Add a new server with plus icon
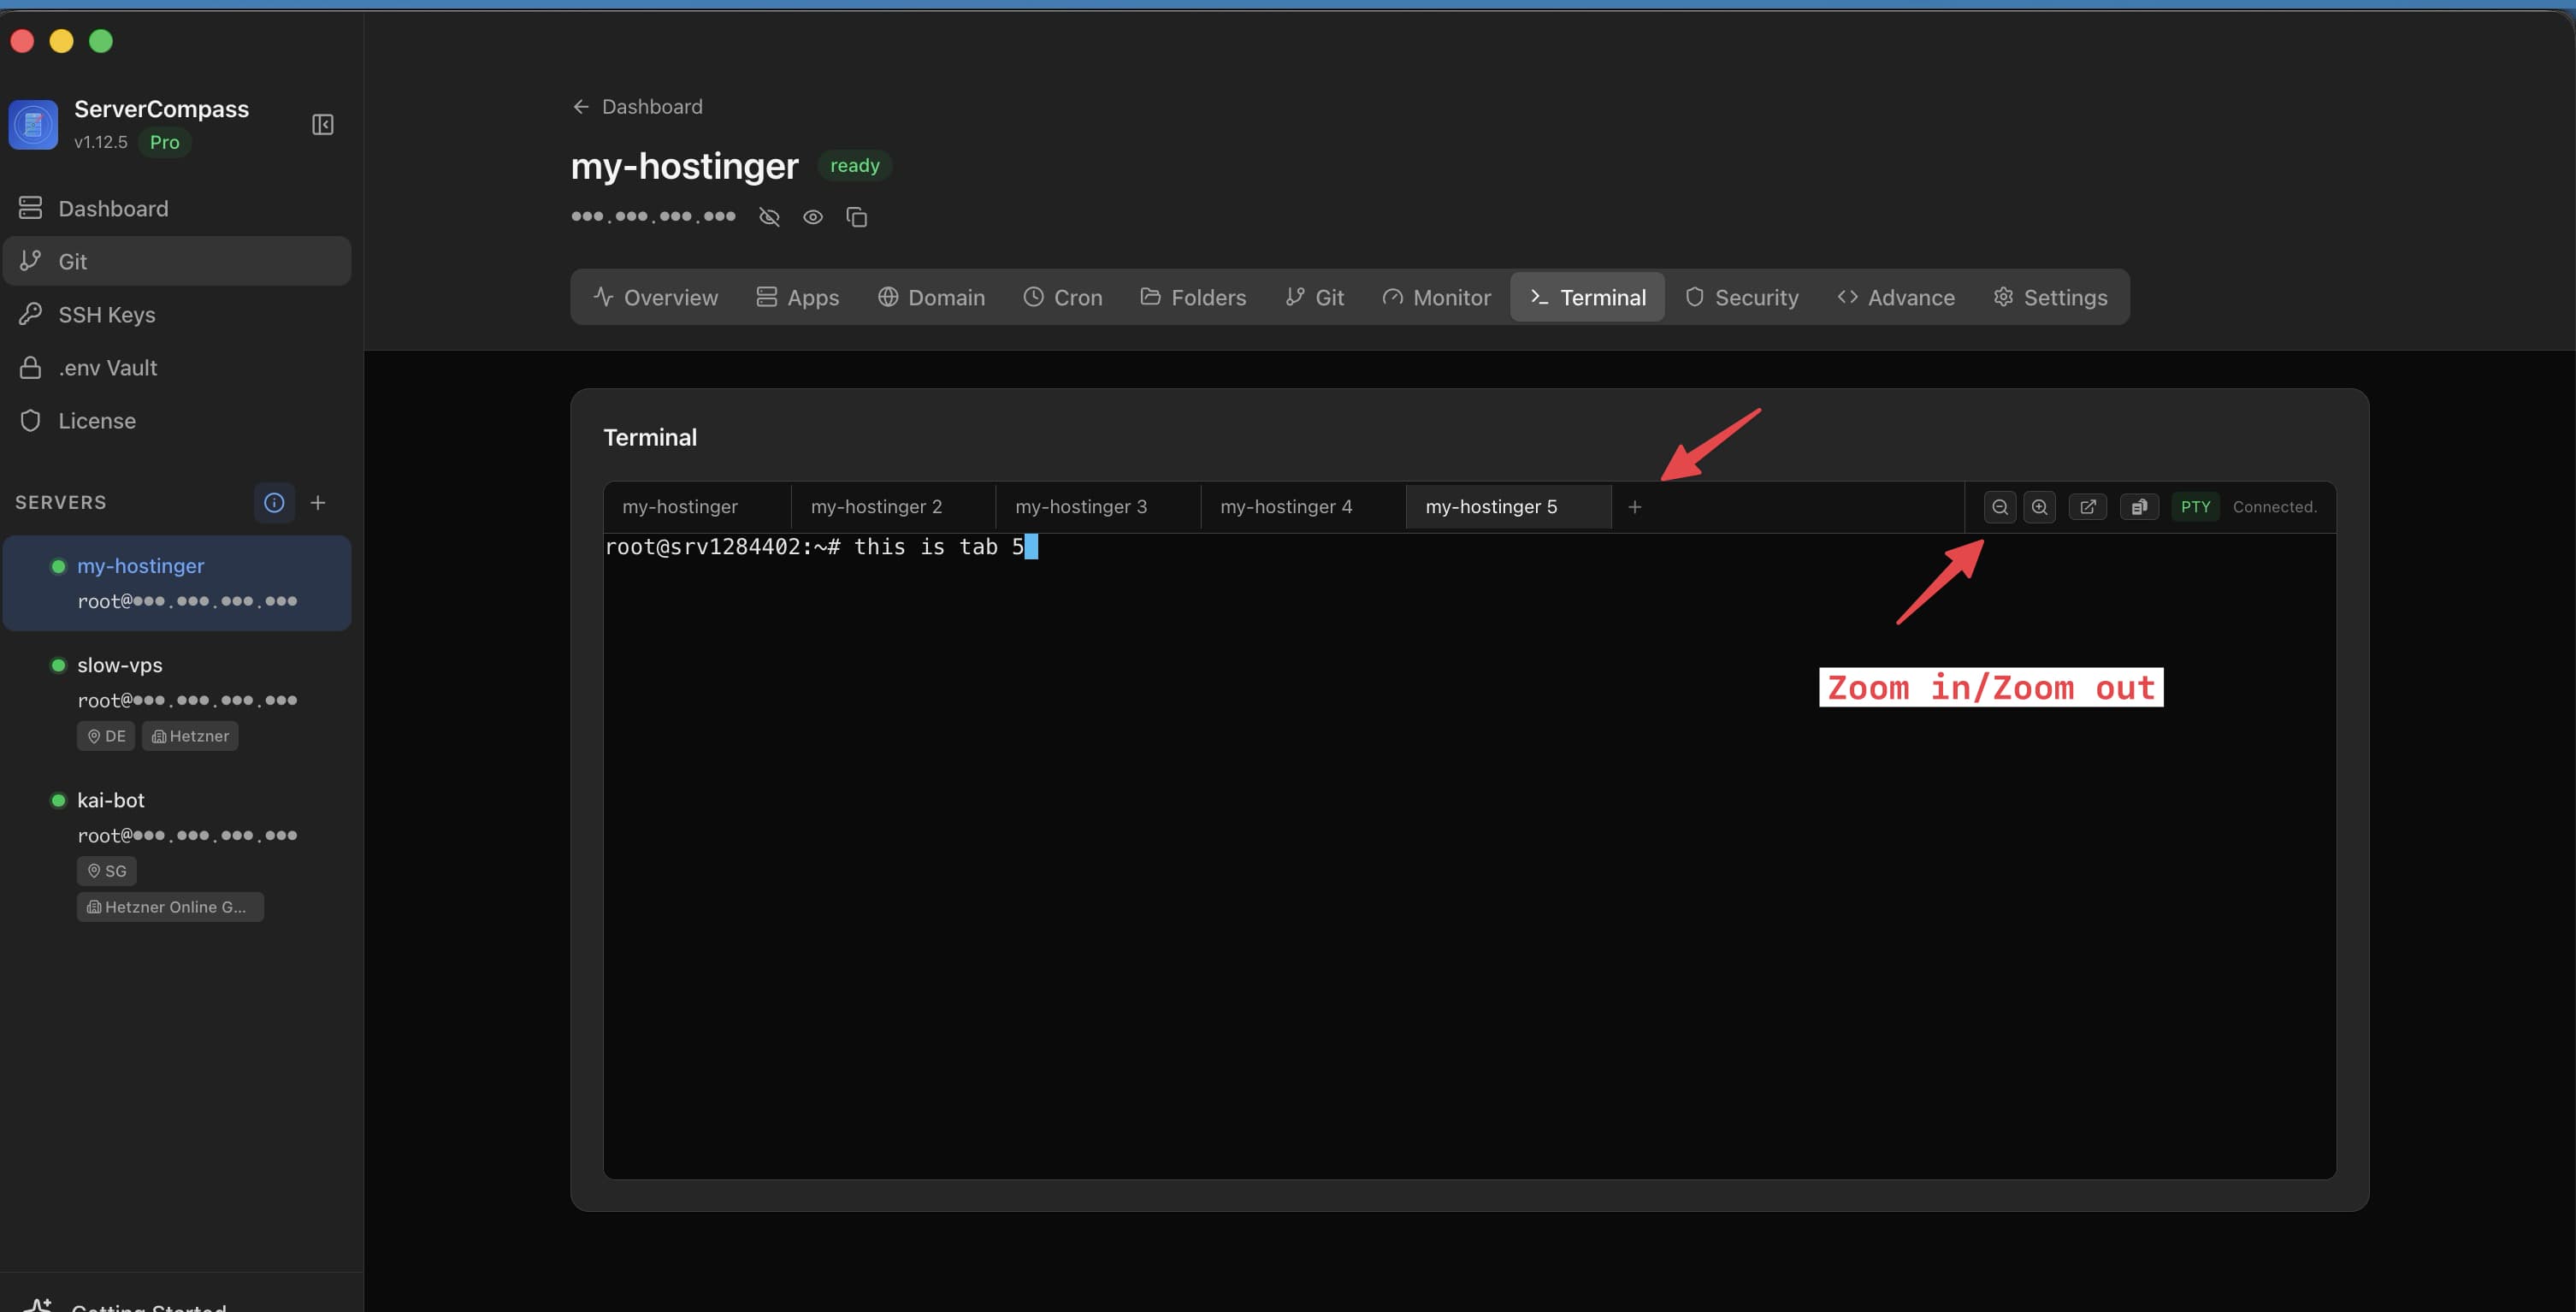This screenshot has height=1312, width=2576. pos(318,502)
